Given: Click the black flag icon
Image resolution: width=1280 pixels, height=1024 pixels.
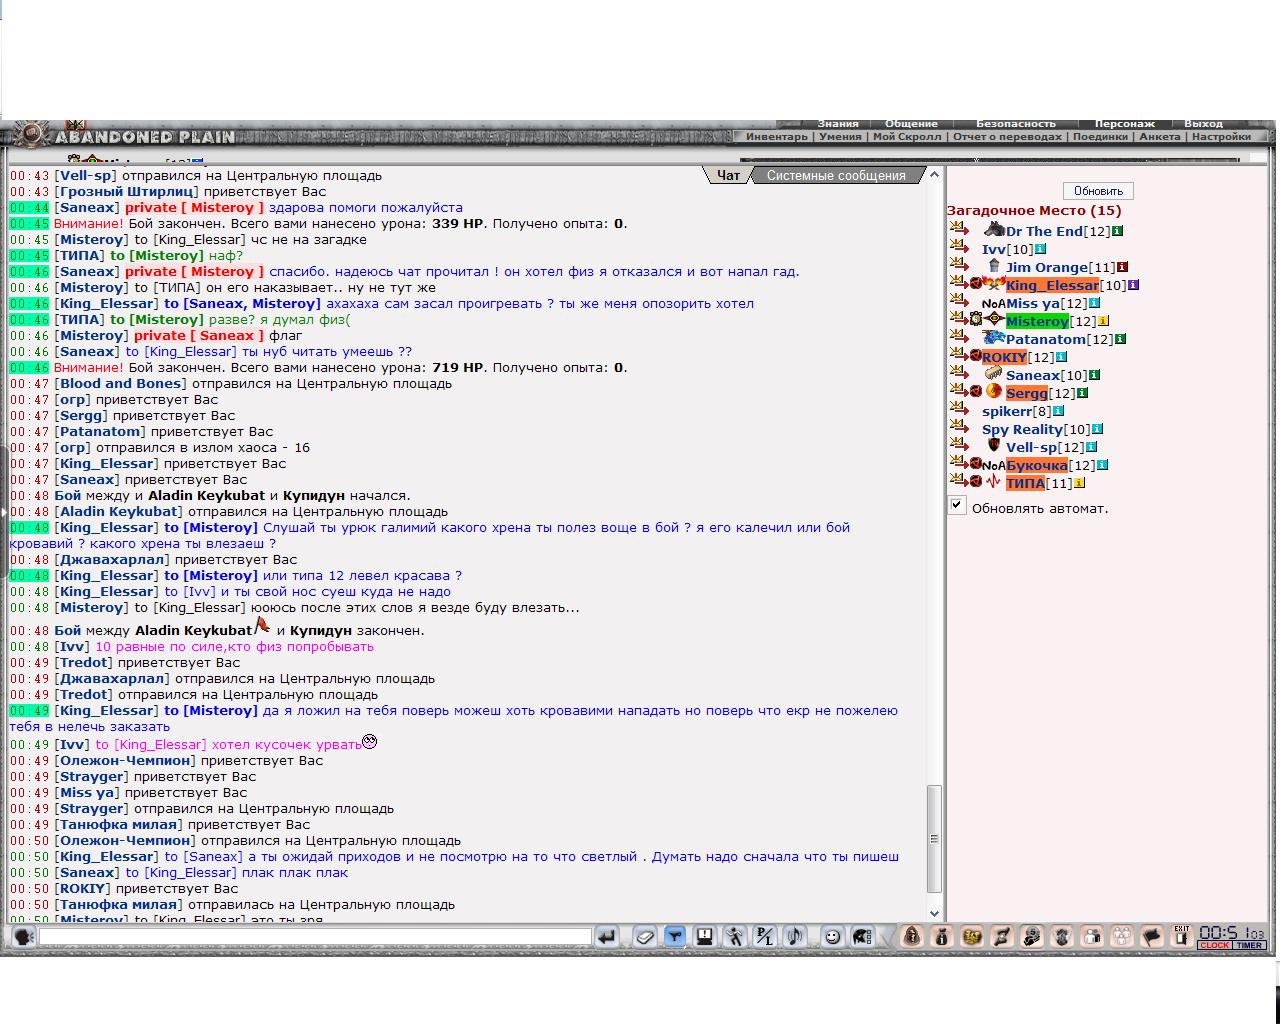Looking at the screenshot, I should pos(1151,936).
